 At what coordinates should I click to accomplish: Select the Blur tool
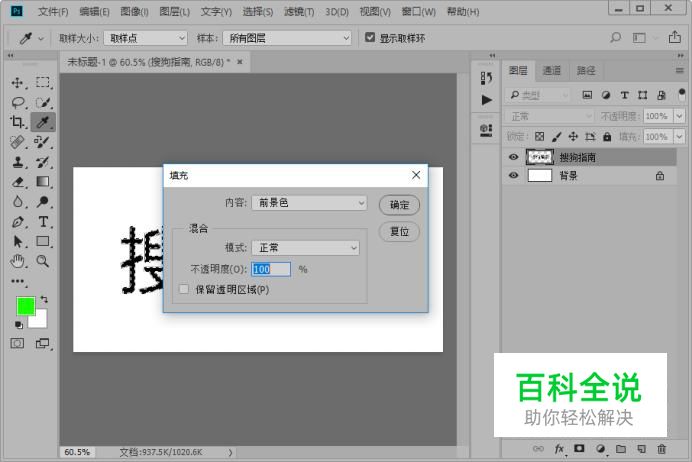[18, 202]
